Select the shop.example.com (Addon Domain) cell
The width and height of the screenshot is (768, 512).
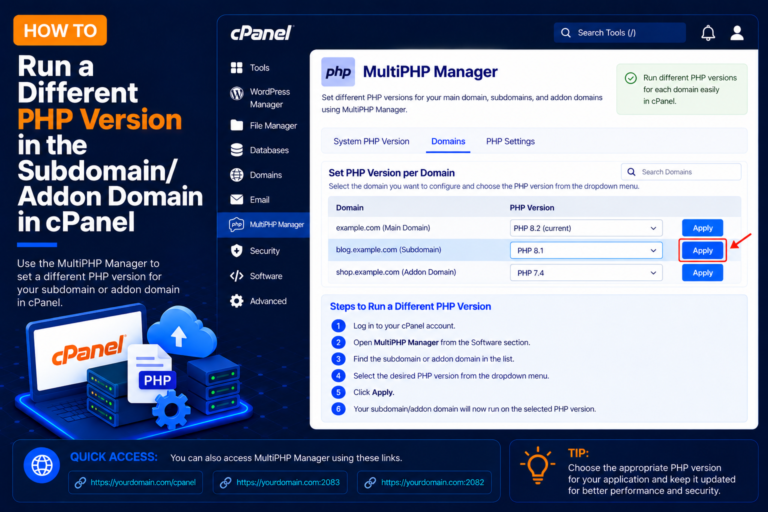396,272
